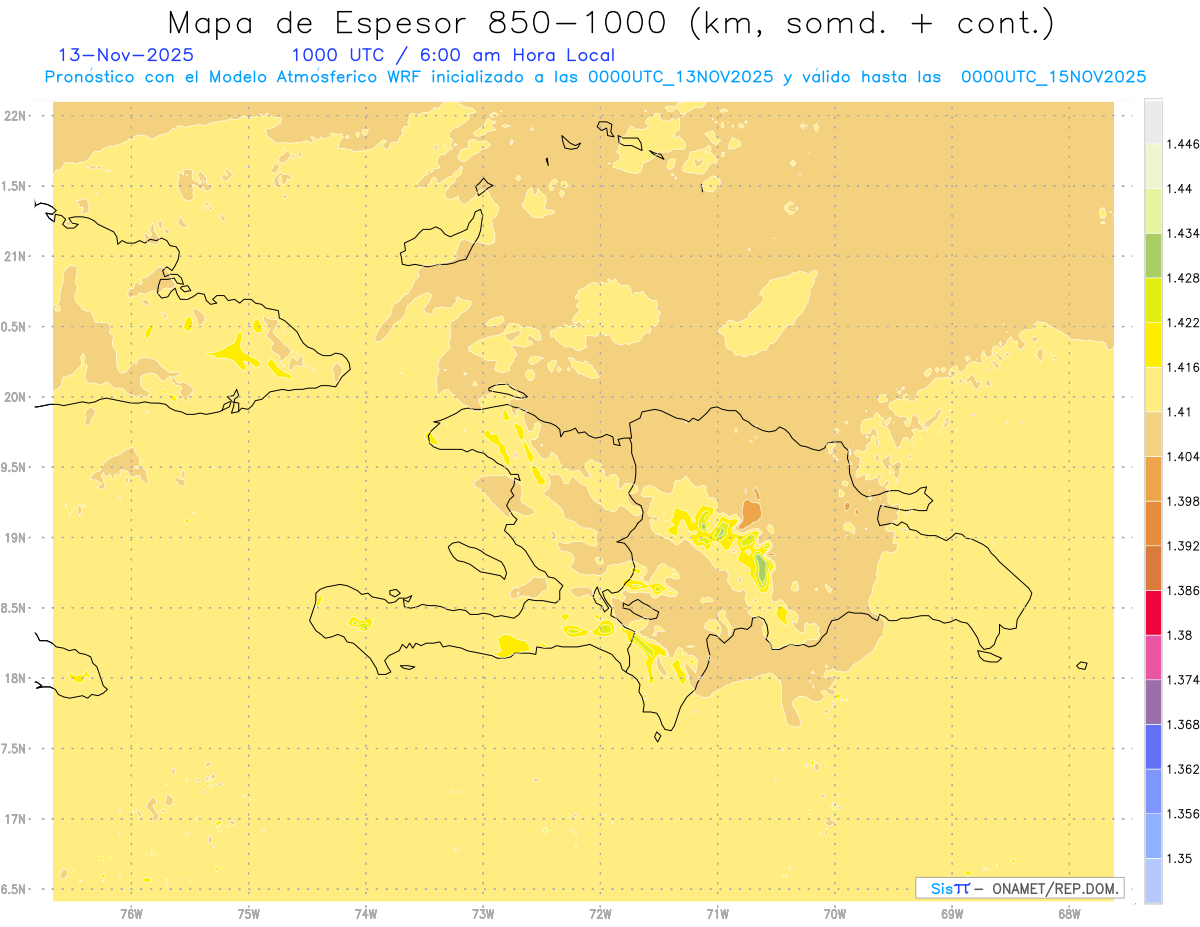The height and width of the screenshot is (927, 1200).
Task: Click the '71W' longitude label
Action: point(718,914)
